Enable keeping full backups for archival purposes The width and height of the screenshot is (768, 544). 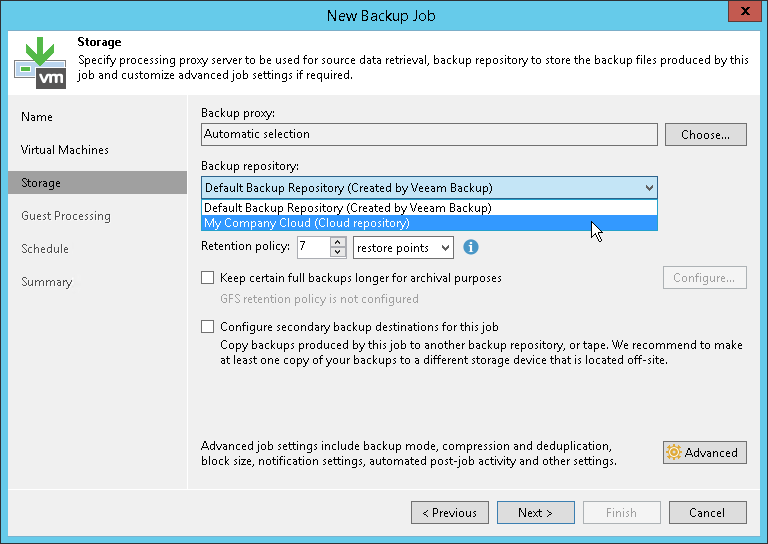coord(208,278)
